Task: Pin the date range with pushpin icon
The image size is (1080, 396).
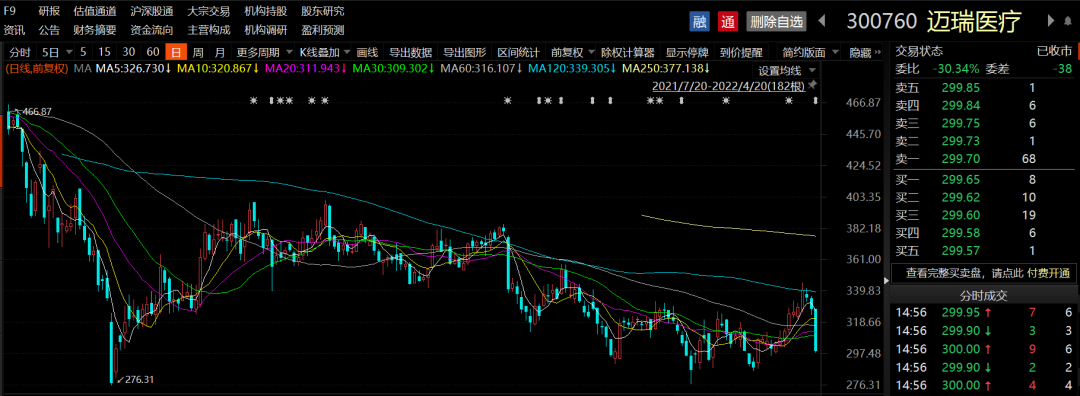Action: click(813, 85)
